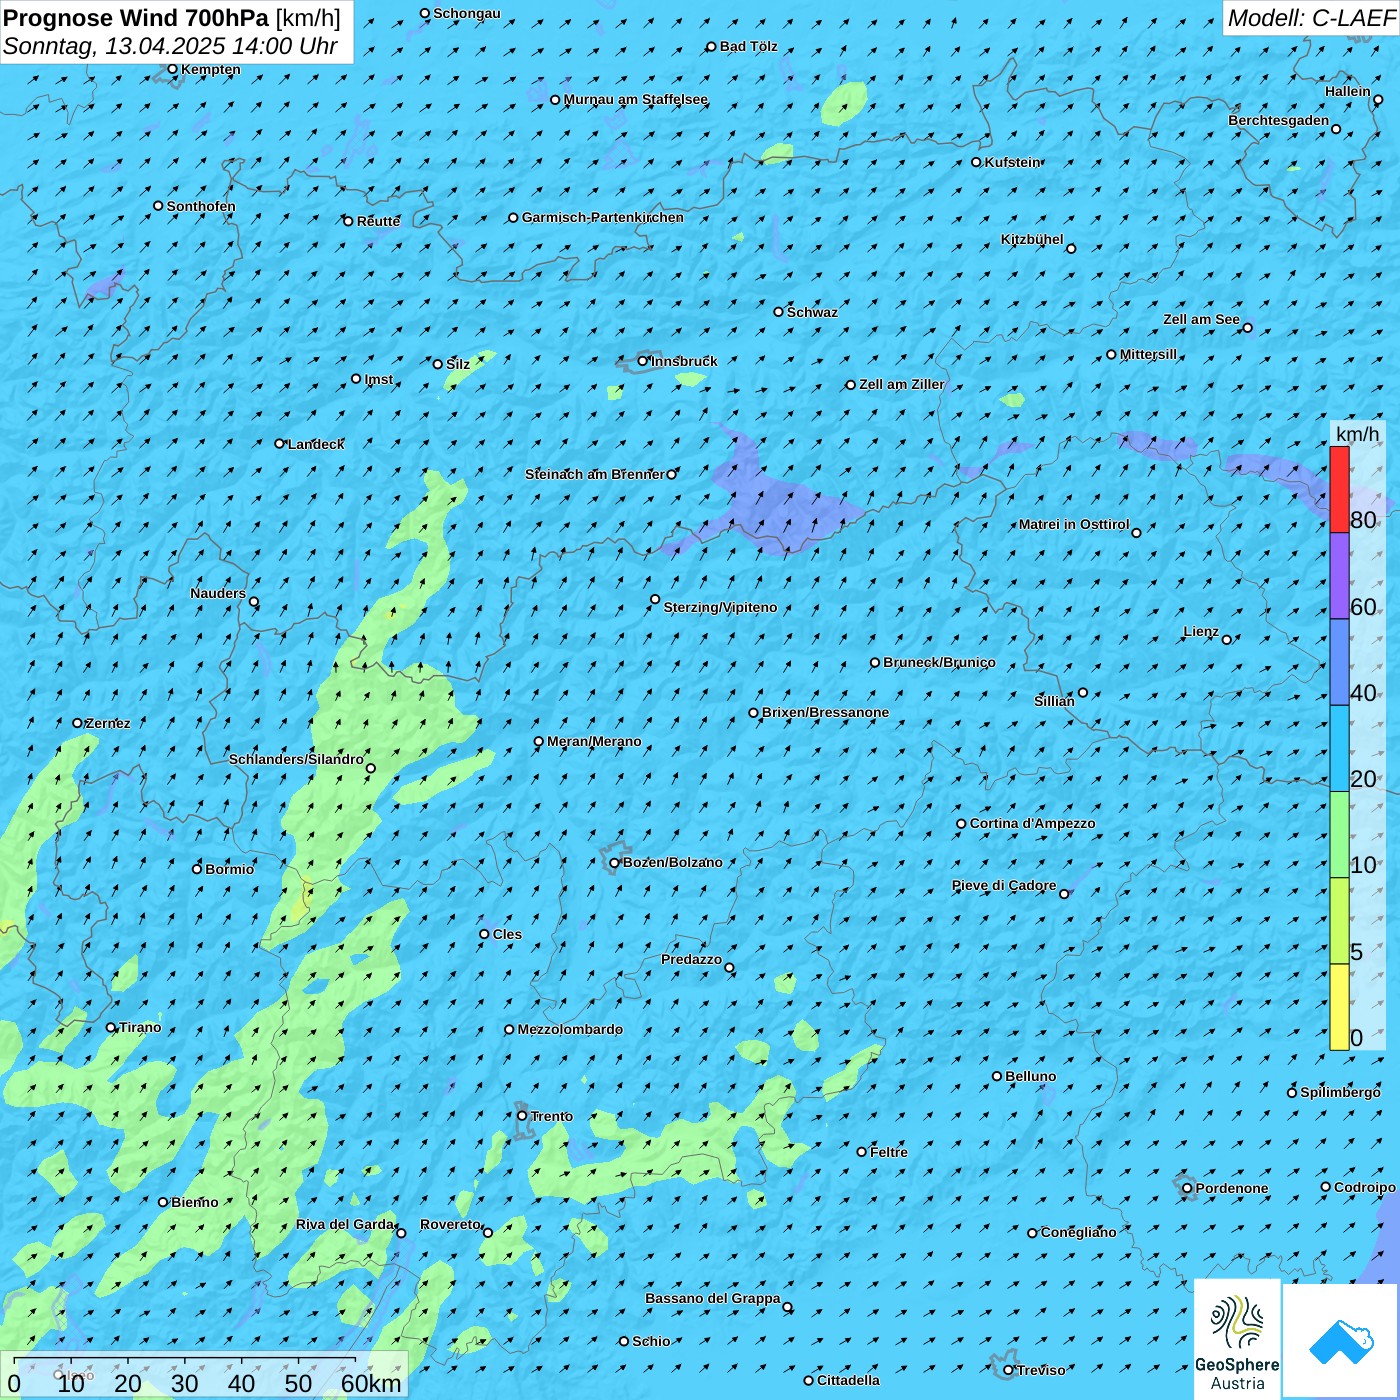1400x1400 pixels.
Task: Click the 'Cortina d'Ampezzo' label
Action: point(1033,823)
